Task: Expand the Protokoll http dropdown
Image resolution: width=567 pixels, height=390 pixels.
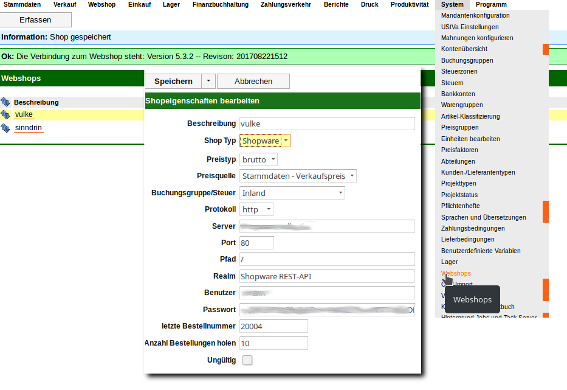Action: [x=256, y=209]
